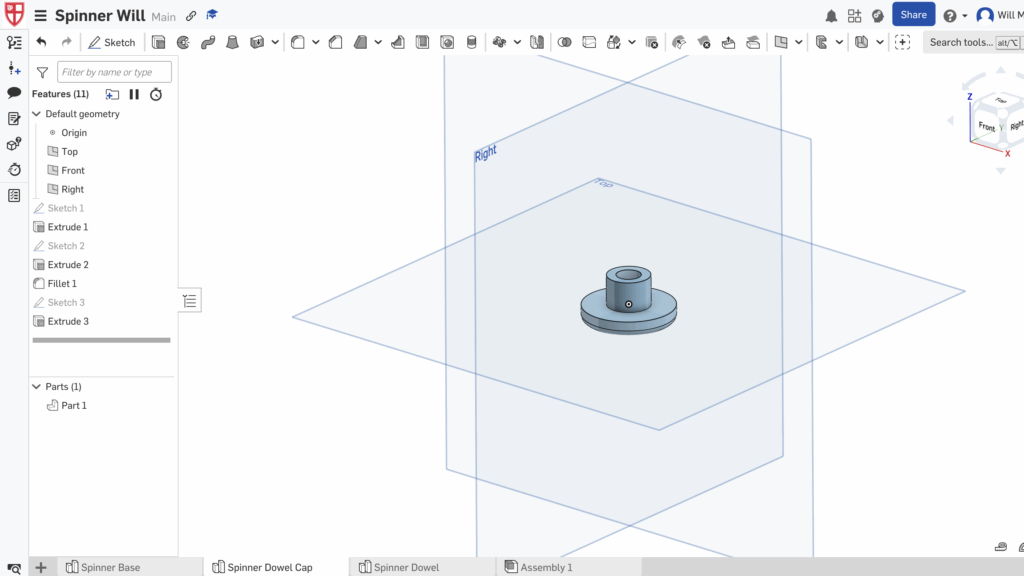Select the Loft tool icon
The height and width of the screenshot is (576, 1024).
click(x=232, y=42)
